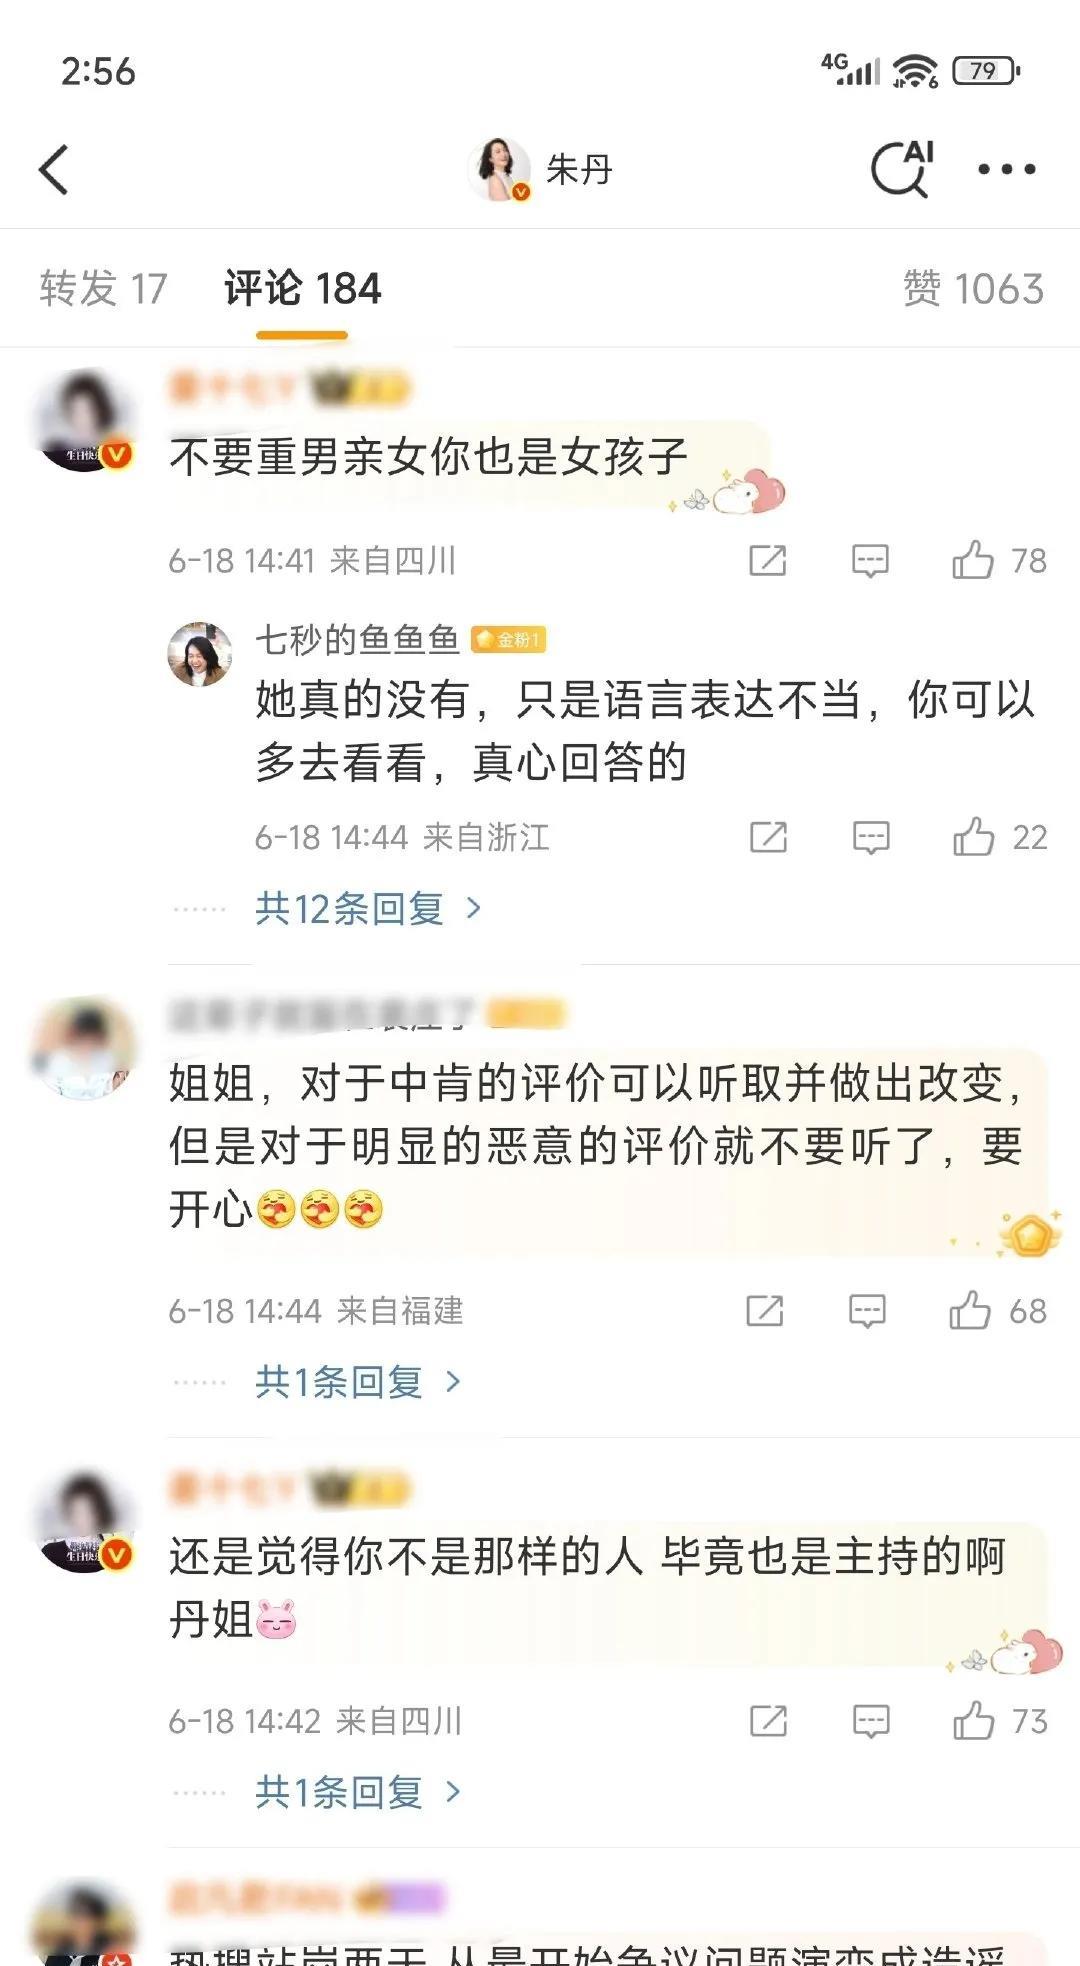
Task: Reply to the Fujian comment
Action: 867,1311
